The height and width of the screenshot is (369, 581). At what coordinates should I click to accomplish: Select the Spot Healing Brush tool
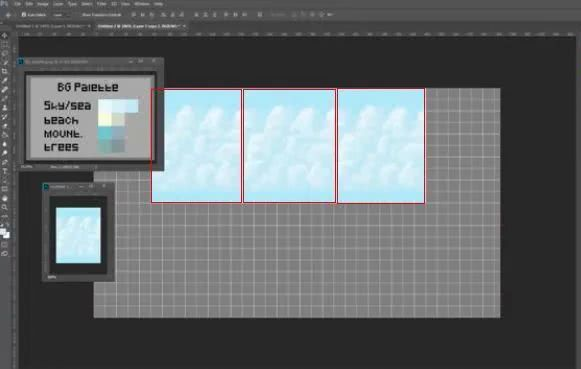(x=5, y=90)
